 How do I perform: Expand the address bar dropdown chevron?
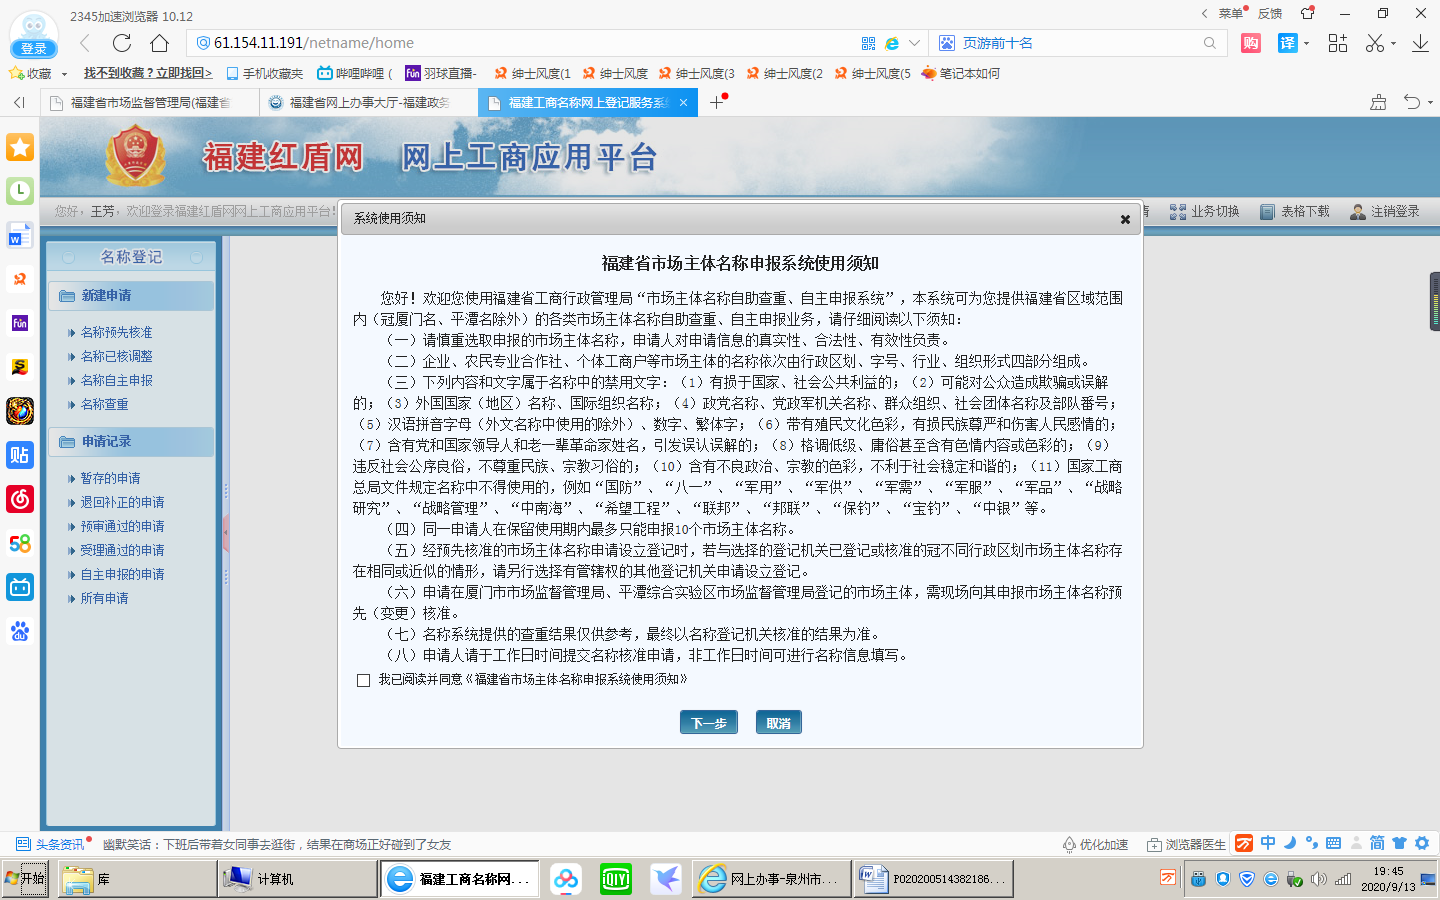tap(914, 43)
